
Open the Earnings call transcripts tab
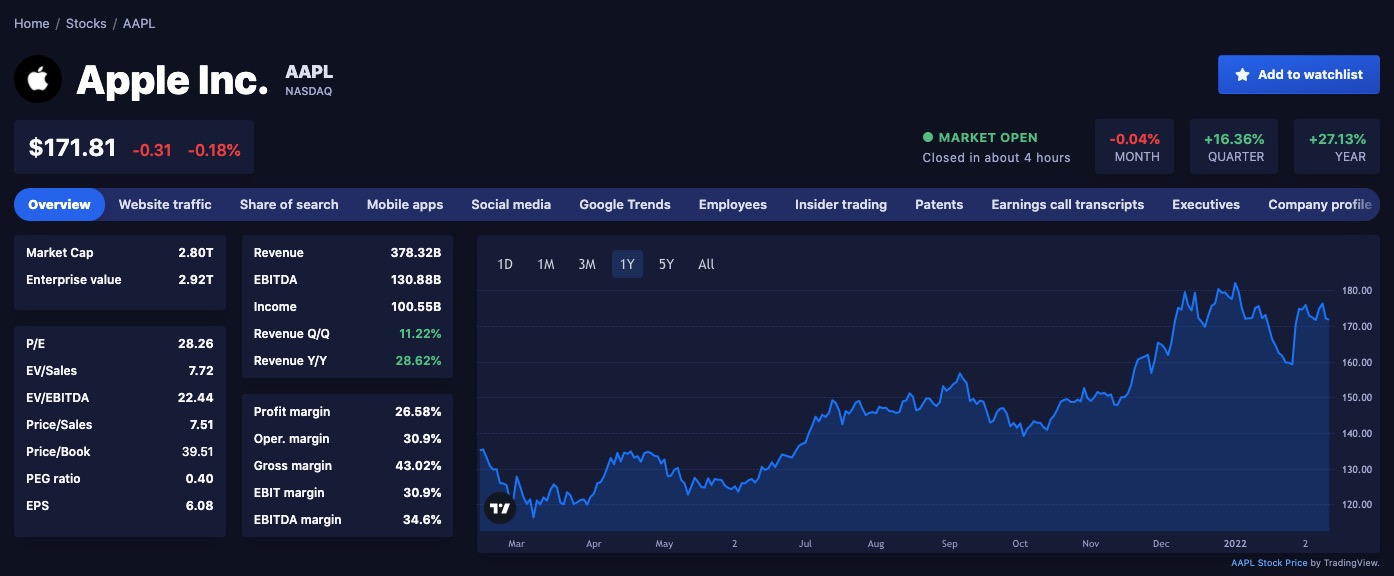pos(1068,204)
